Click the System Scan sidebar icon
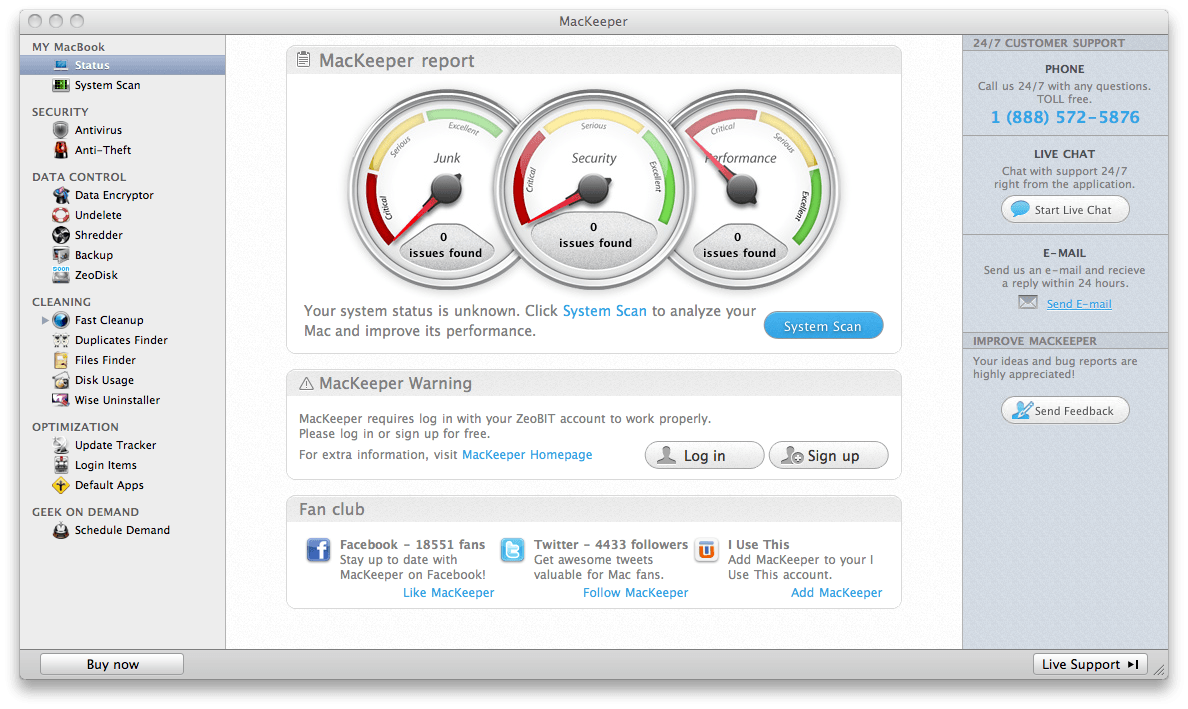This screenshot has height=709, width=1188. pyautogui.click(x=61, y=85)
